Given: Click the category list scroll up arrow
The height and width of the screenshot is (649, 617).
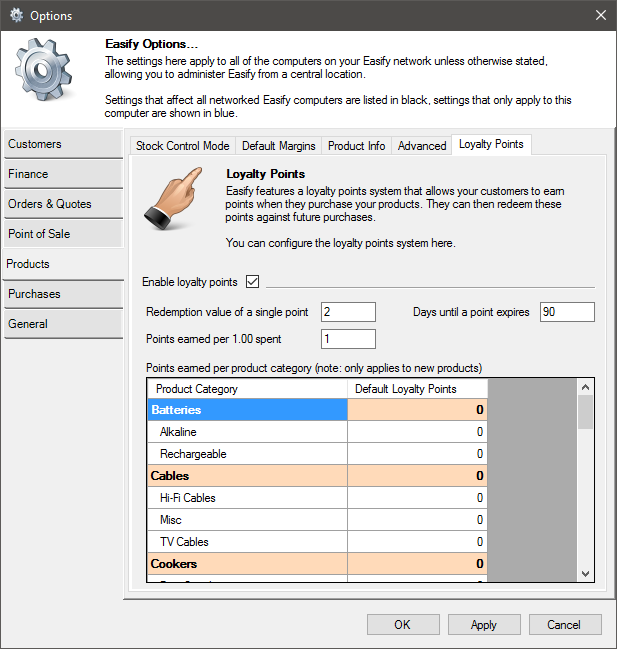Looking at the screenshot, I should point(585,387).
